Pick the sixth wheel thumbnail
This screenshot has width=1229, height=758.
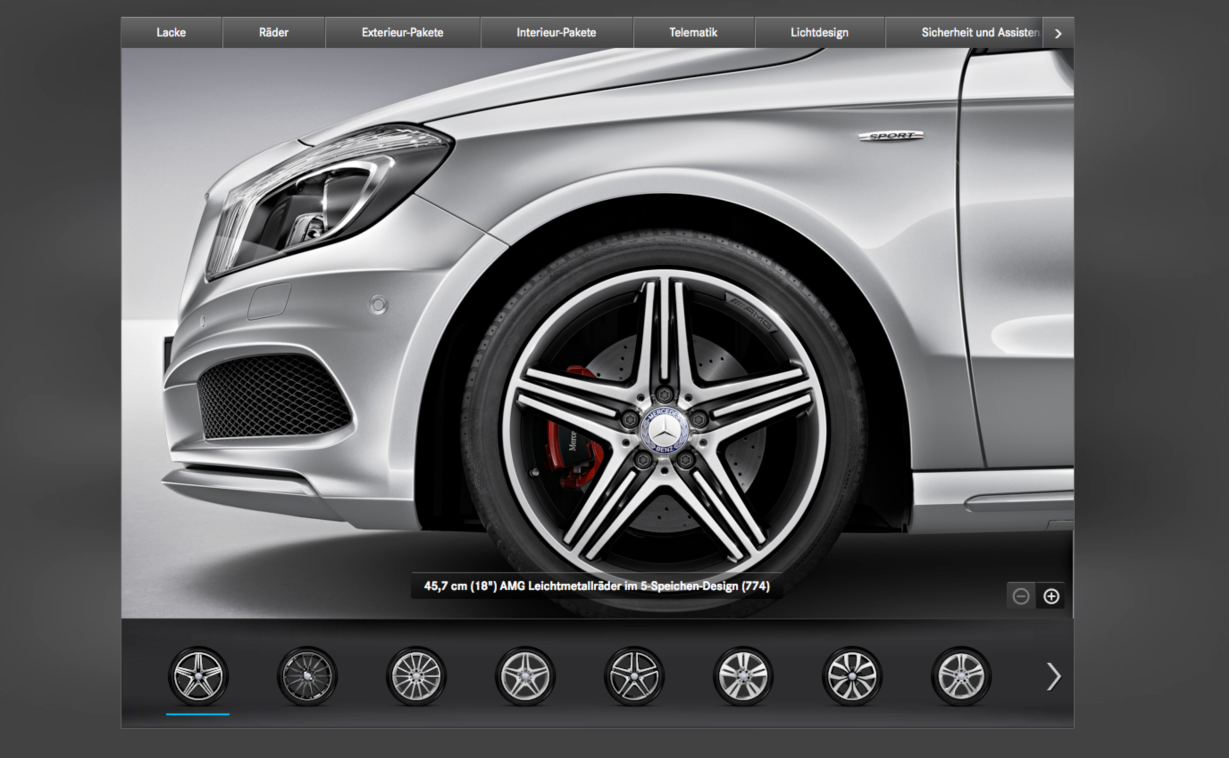743,676
